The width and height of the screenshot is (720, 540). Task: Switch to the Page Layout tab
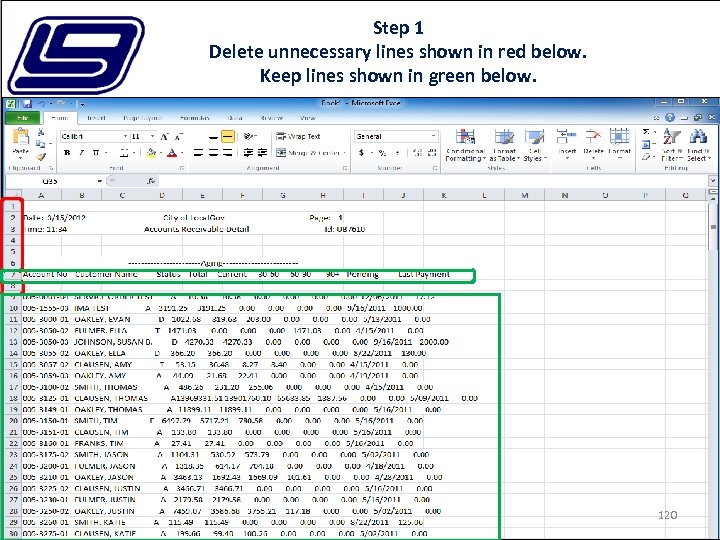coord(142,118)
